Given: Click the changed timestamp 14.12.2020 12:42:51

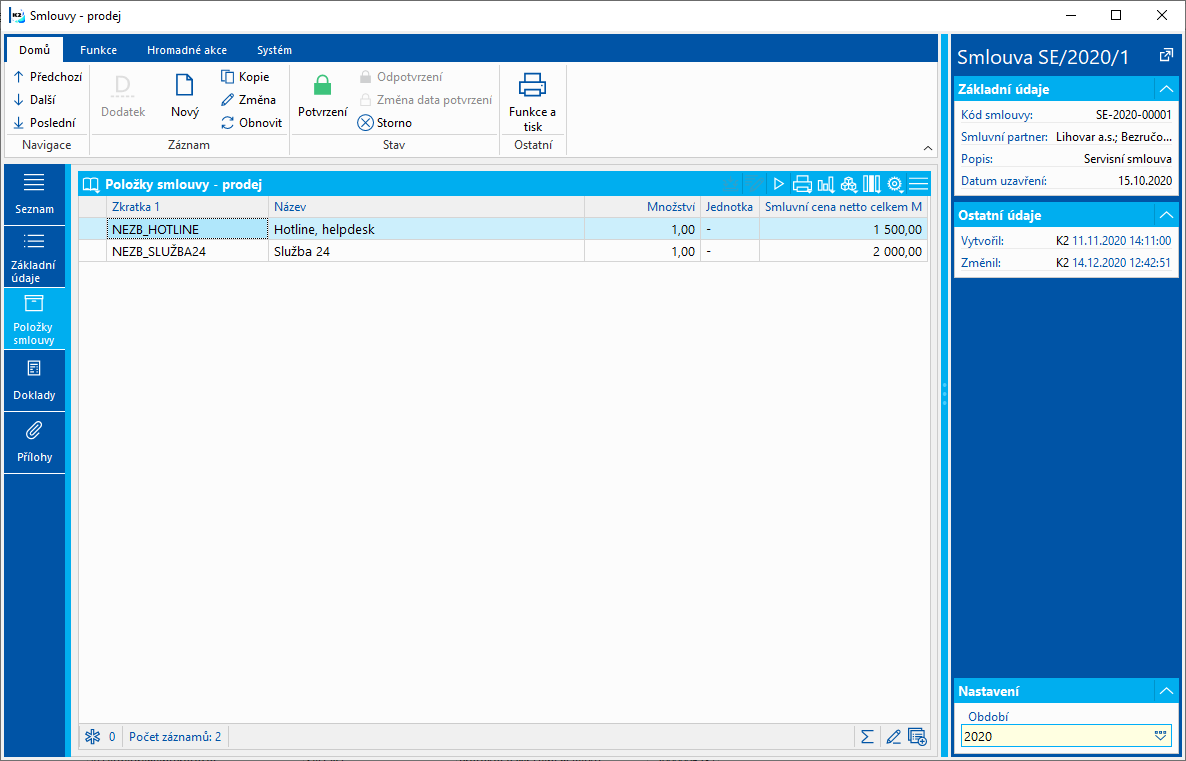Looking at the screenshot, I should pos(1122,262).
